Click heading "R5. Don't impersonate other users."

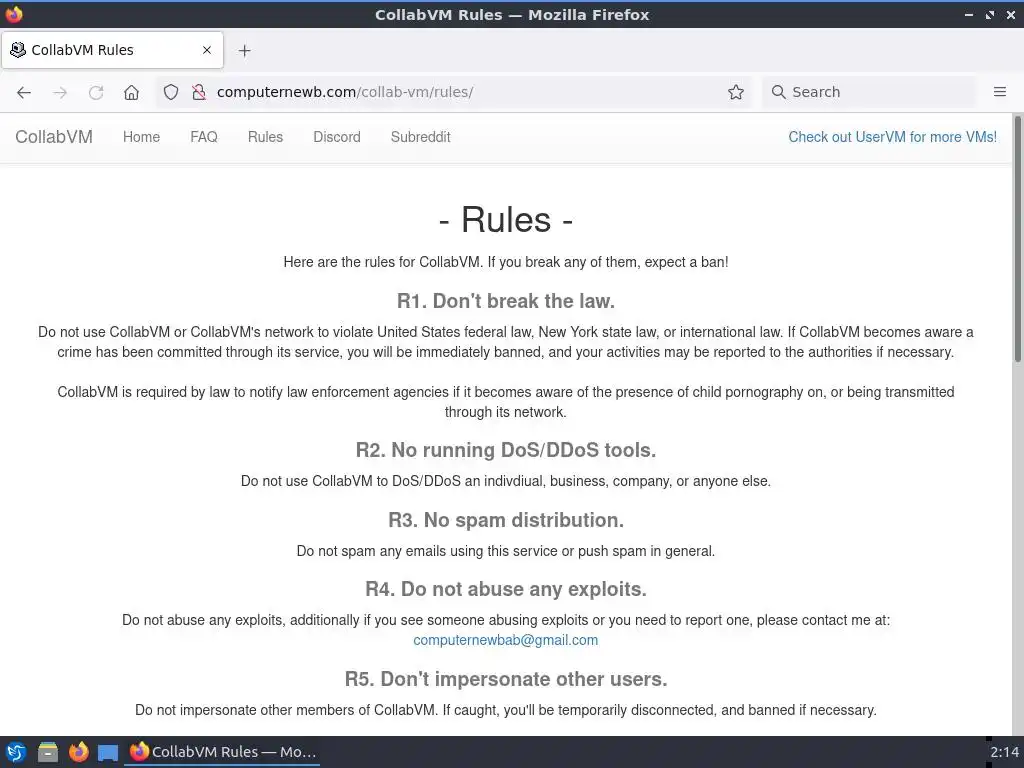[505, 679]
